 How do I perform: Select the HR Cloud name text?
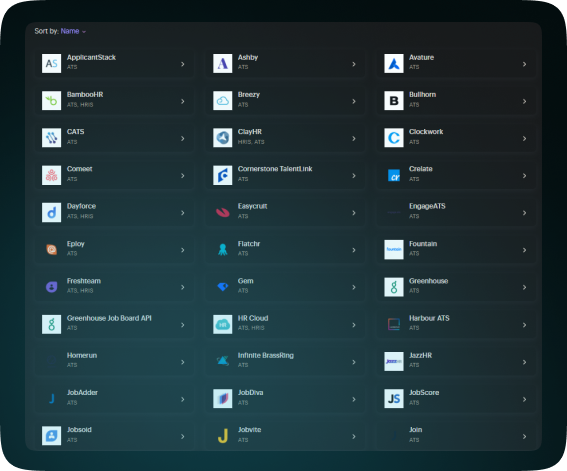[x=253, y=318]
